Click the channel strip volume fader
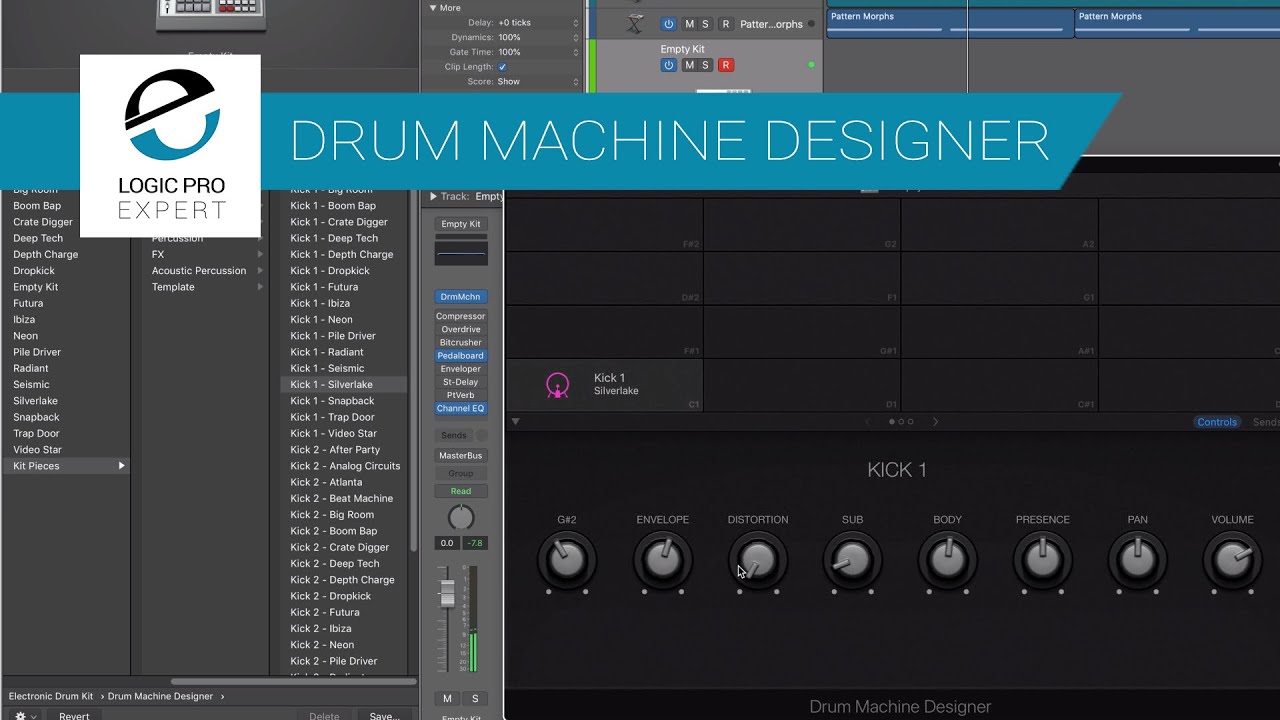 (447, 594)
